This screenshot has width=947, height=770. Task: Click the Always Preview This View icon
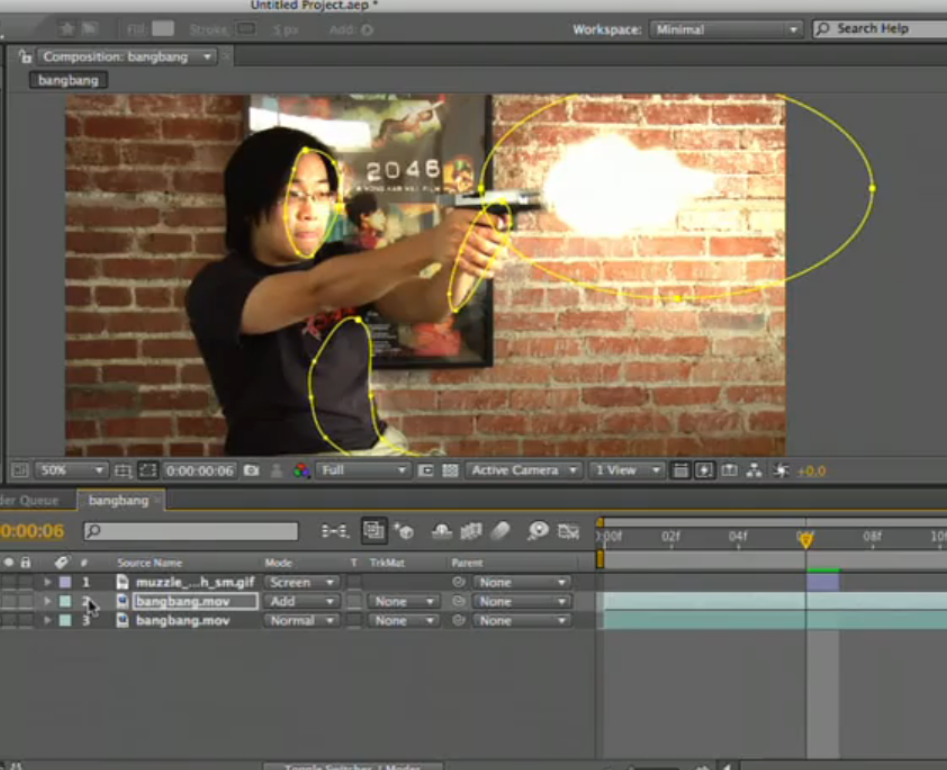[x=20, y=470]
